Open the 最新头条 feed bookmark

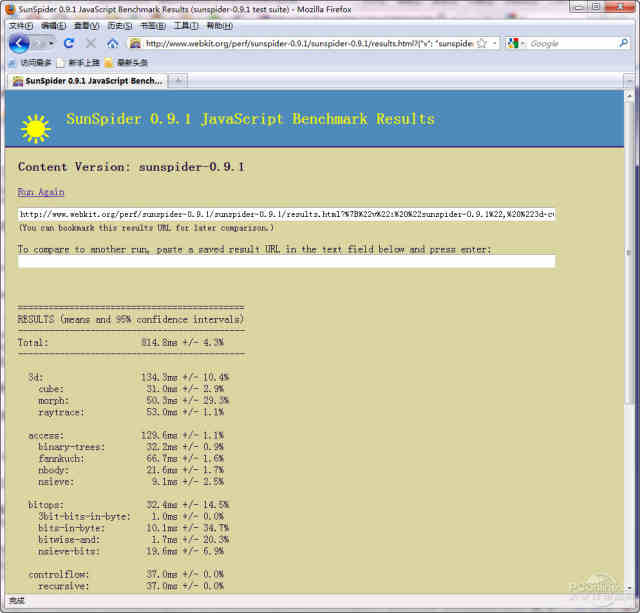click(126, 63)
